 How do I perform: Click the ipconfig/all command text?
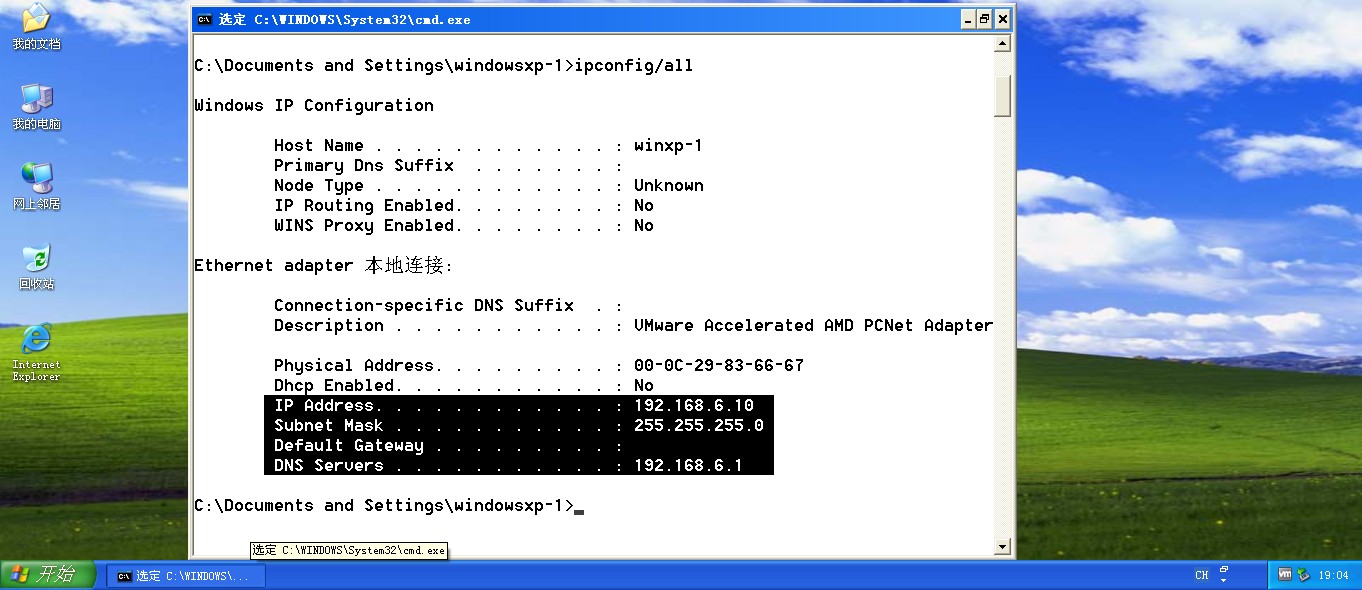[634, 66]
